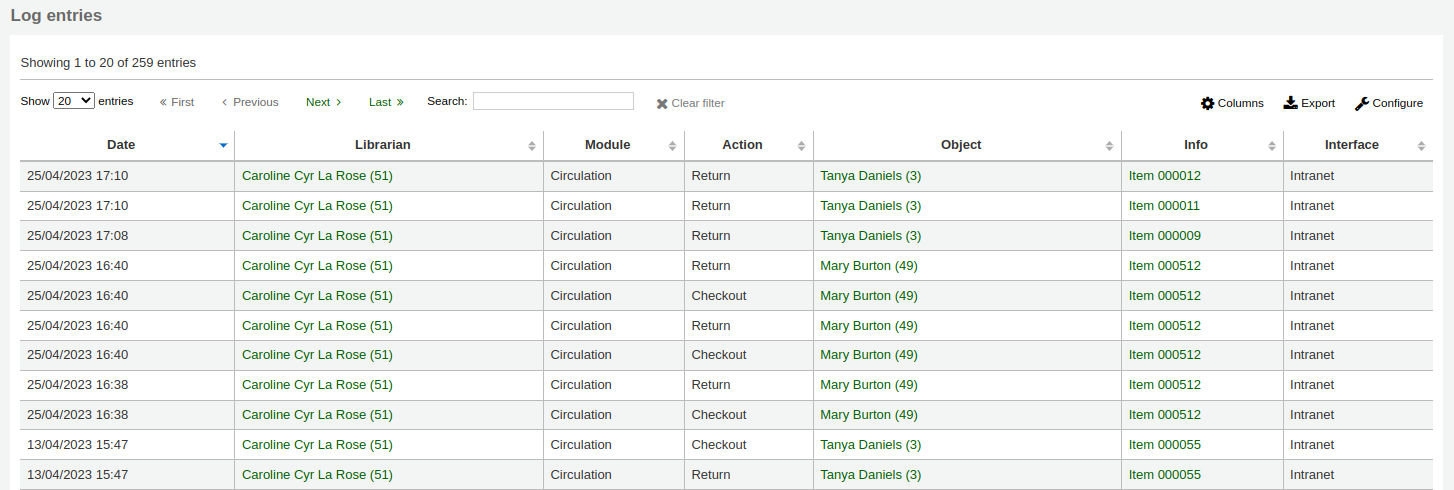Open the Item 000012 link

[1165, 176]
